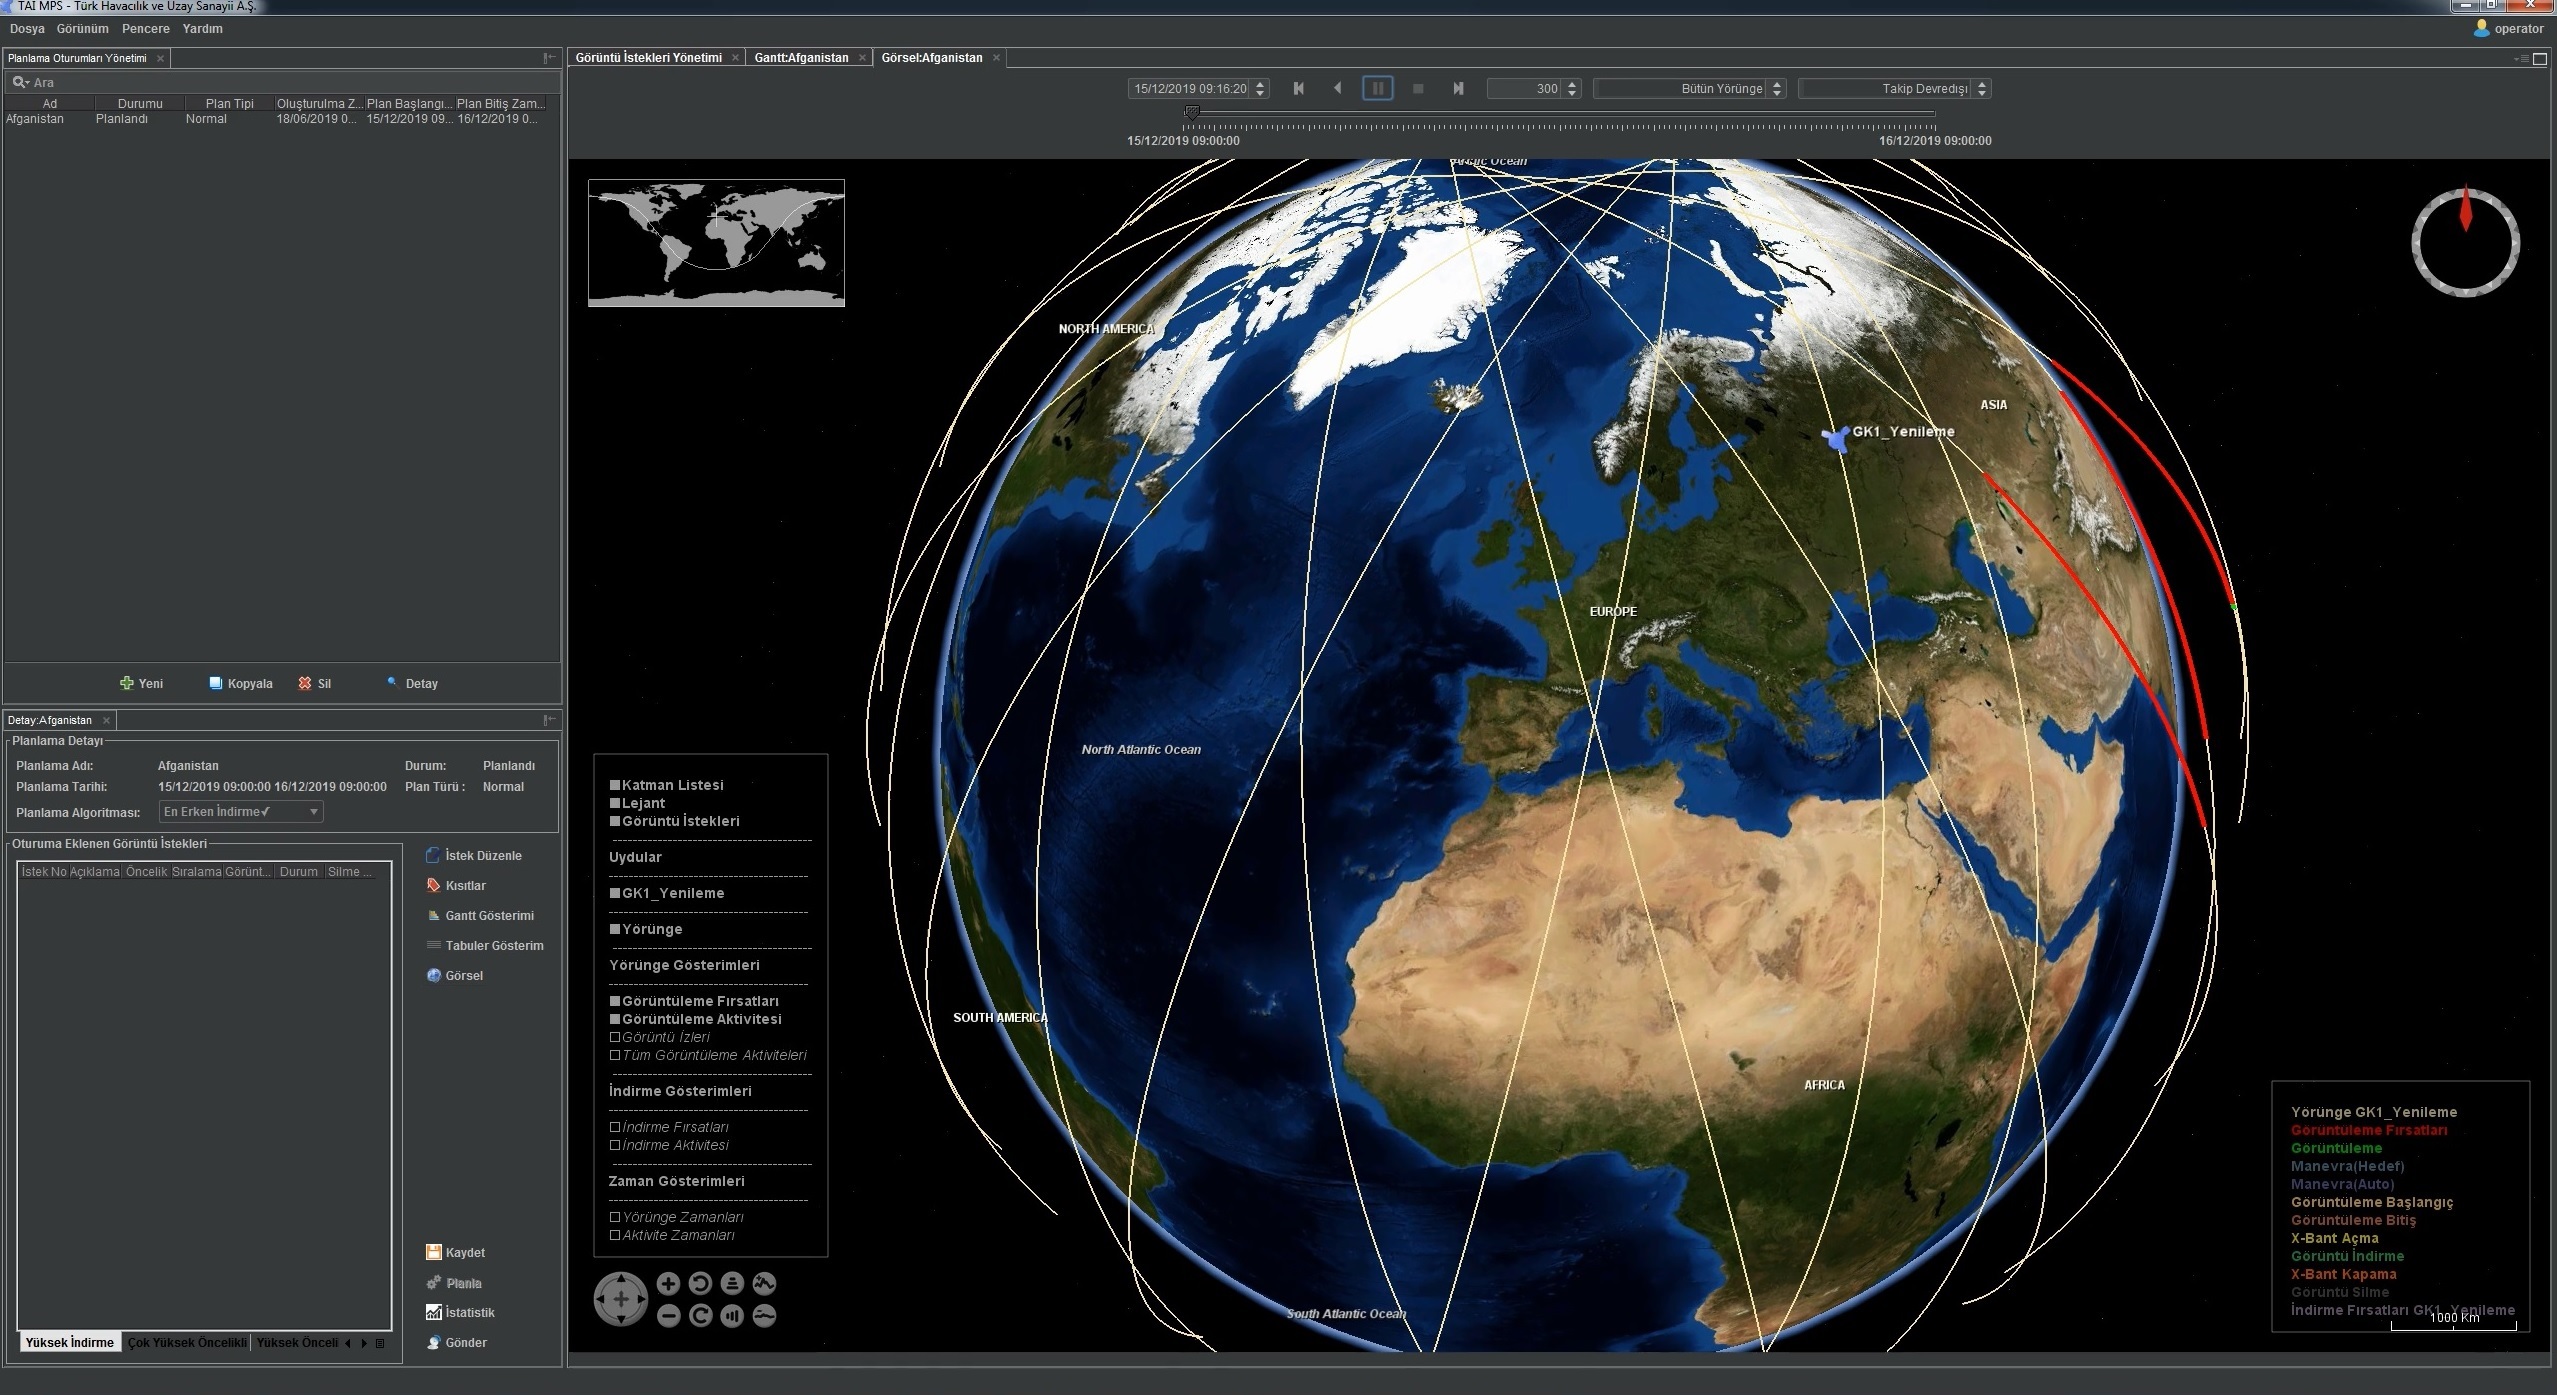Click the Kopyala copy icon
This screenshot has width=2557, height=1396.
(x=215, y=684)
